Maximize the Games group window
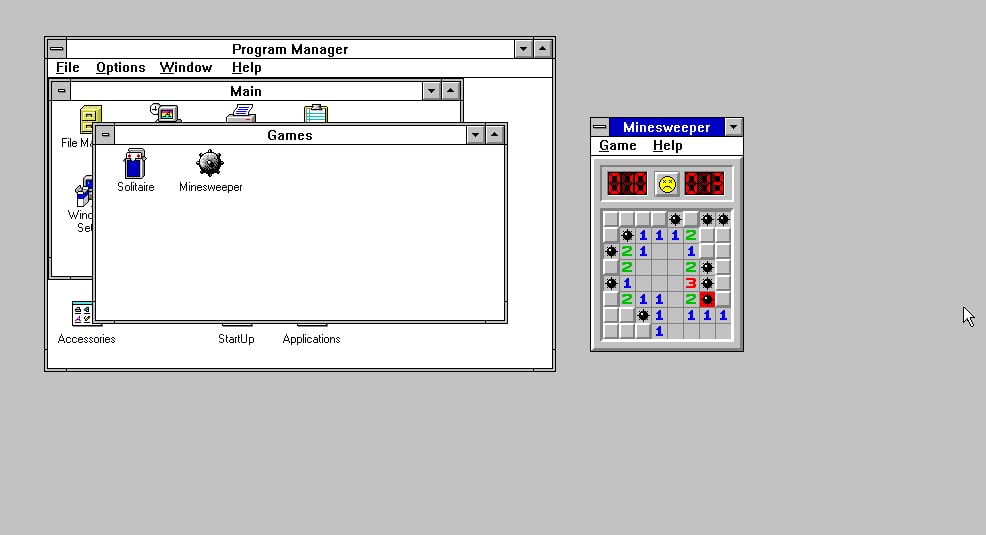This screenshot has width=986, height=535. click(x=495, y=135)
